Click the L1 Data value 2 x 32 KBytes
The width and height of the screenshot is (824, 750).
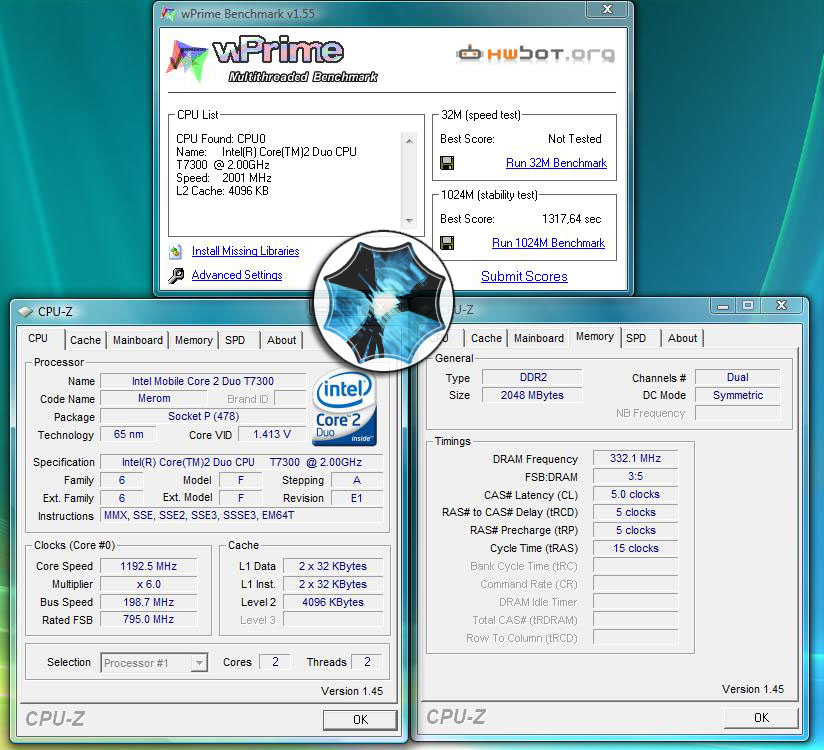[x=333, y=566]
